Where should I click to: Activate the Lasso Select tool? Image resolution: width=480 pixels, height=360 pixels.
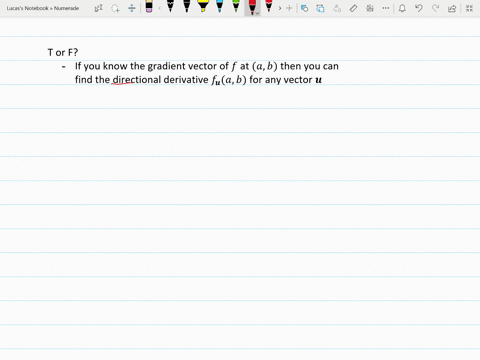point(115,8)
